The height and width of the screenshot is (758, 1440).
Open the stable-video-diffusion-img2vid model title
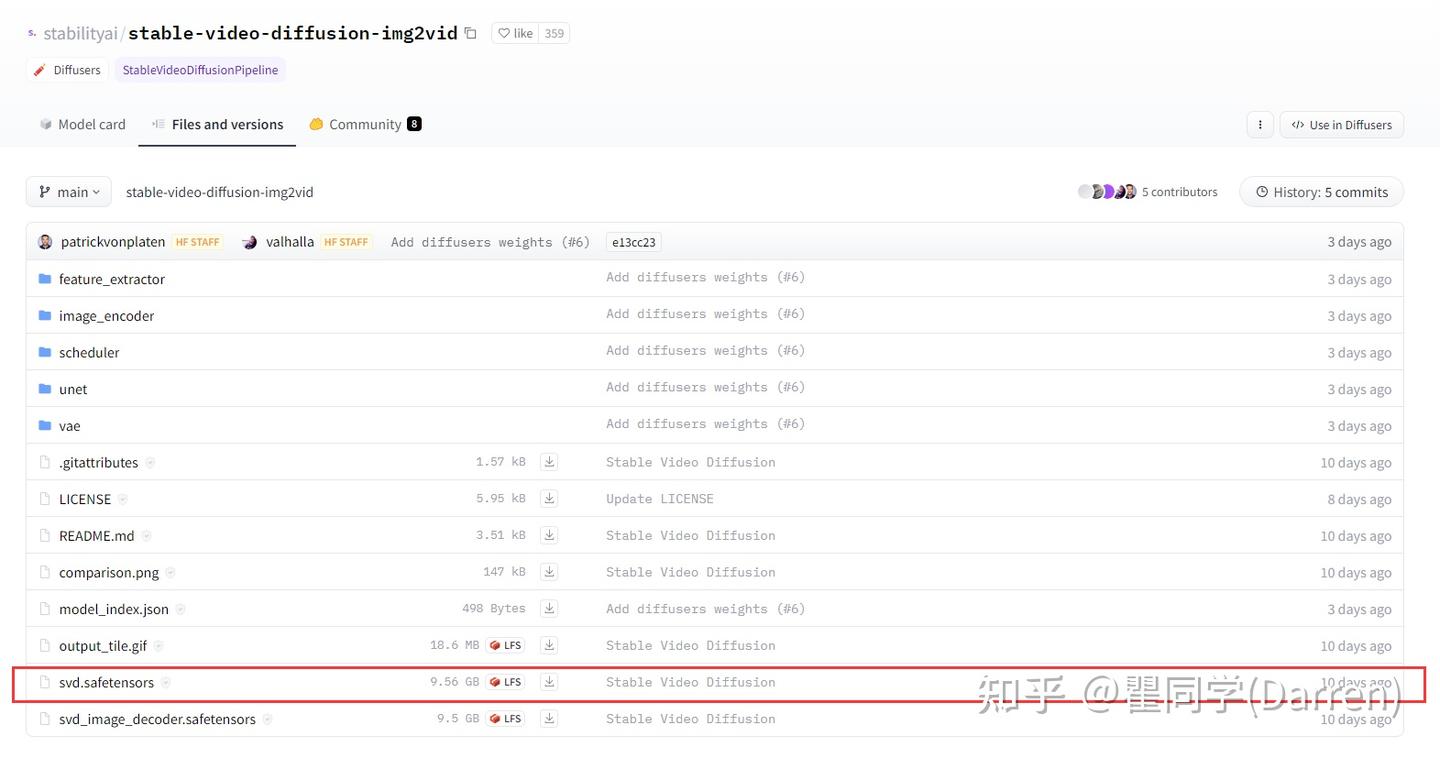click(293, 33)
